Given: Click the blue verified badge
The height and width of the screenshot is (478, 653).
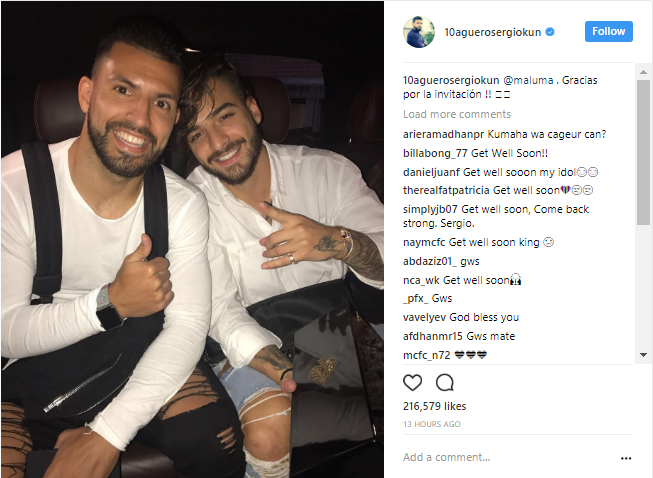Looking at the screenshot, I should (550, 32).
